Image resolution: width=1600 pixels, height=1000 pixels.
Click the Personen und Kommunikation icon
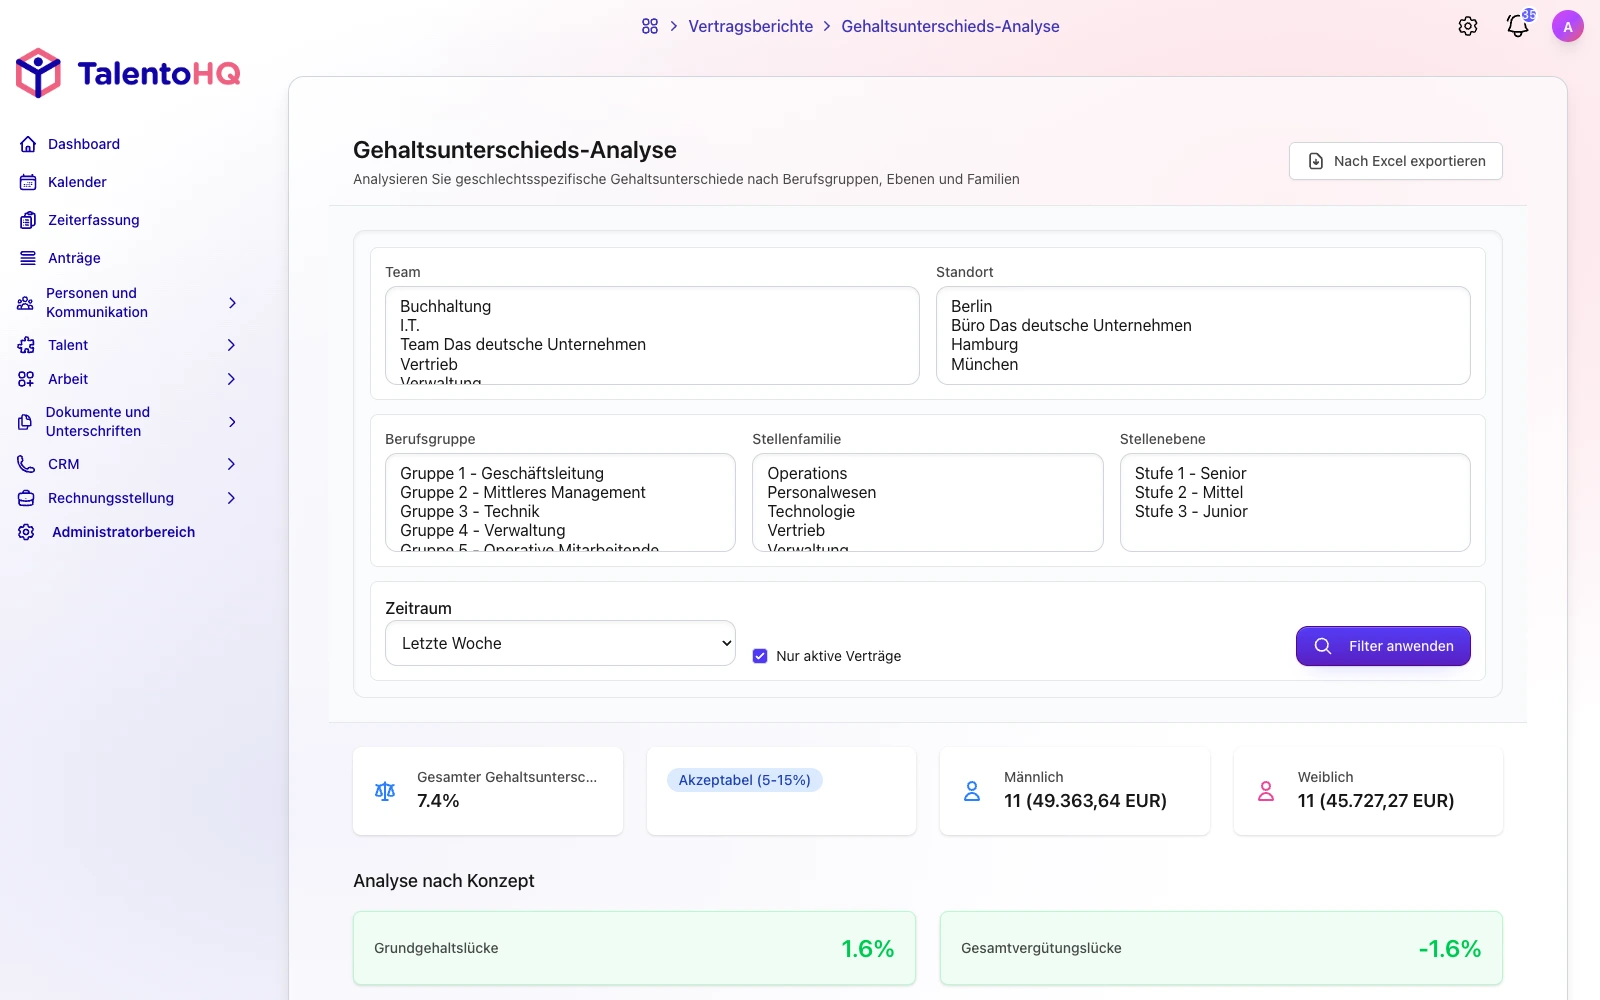[26, 303]
